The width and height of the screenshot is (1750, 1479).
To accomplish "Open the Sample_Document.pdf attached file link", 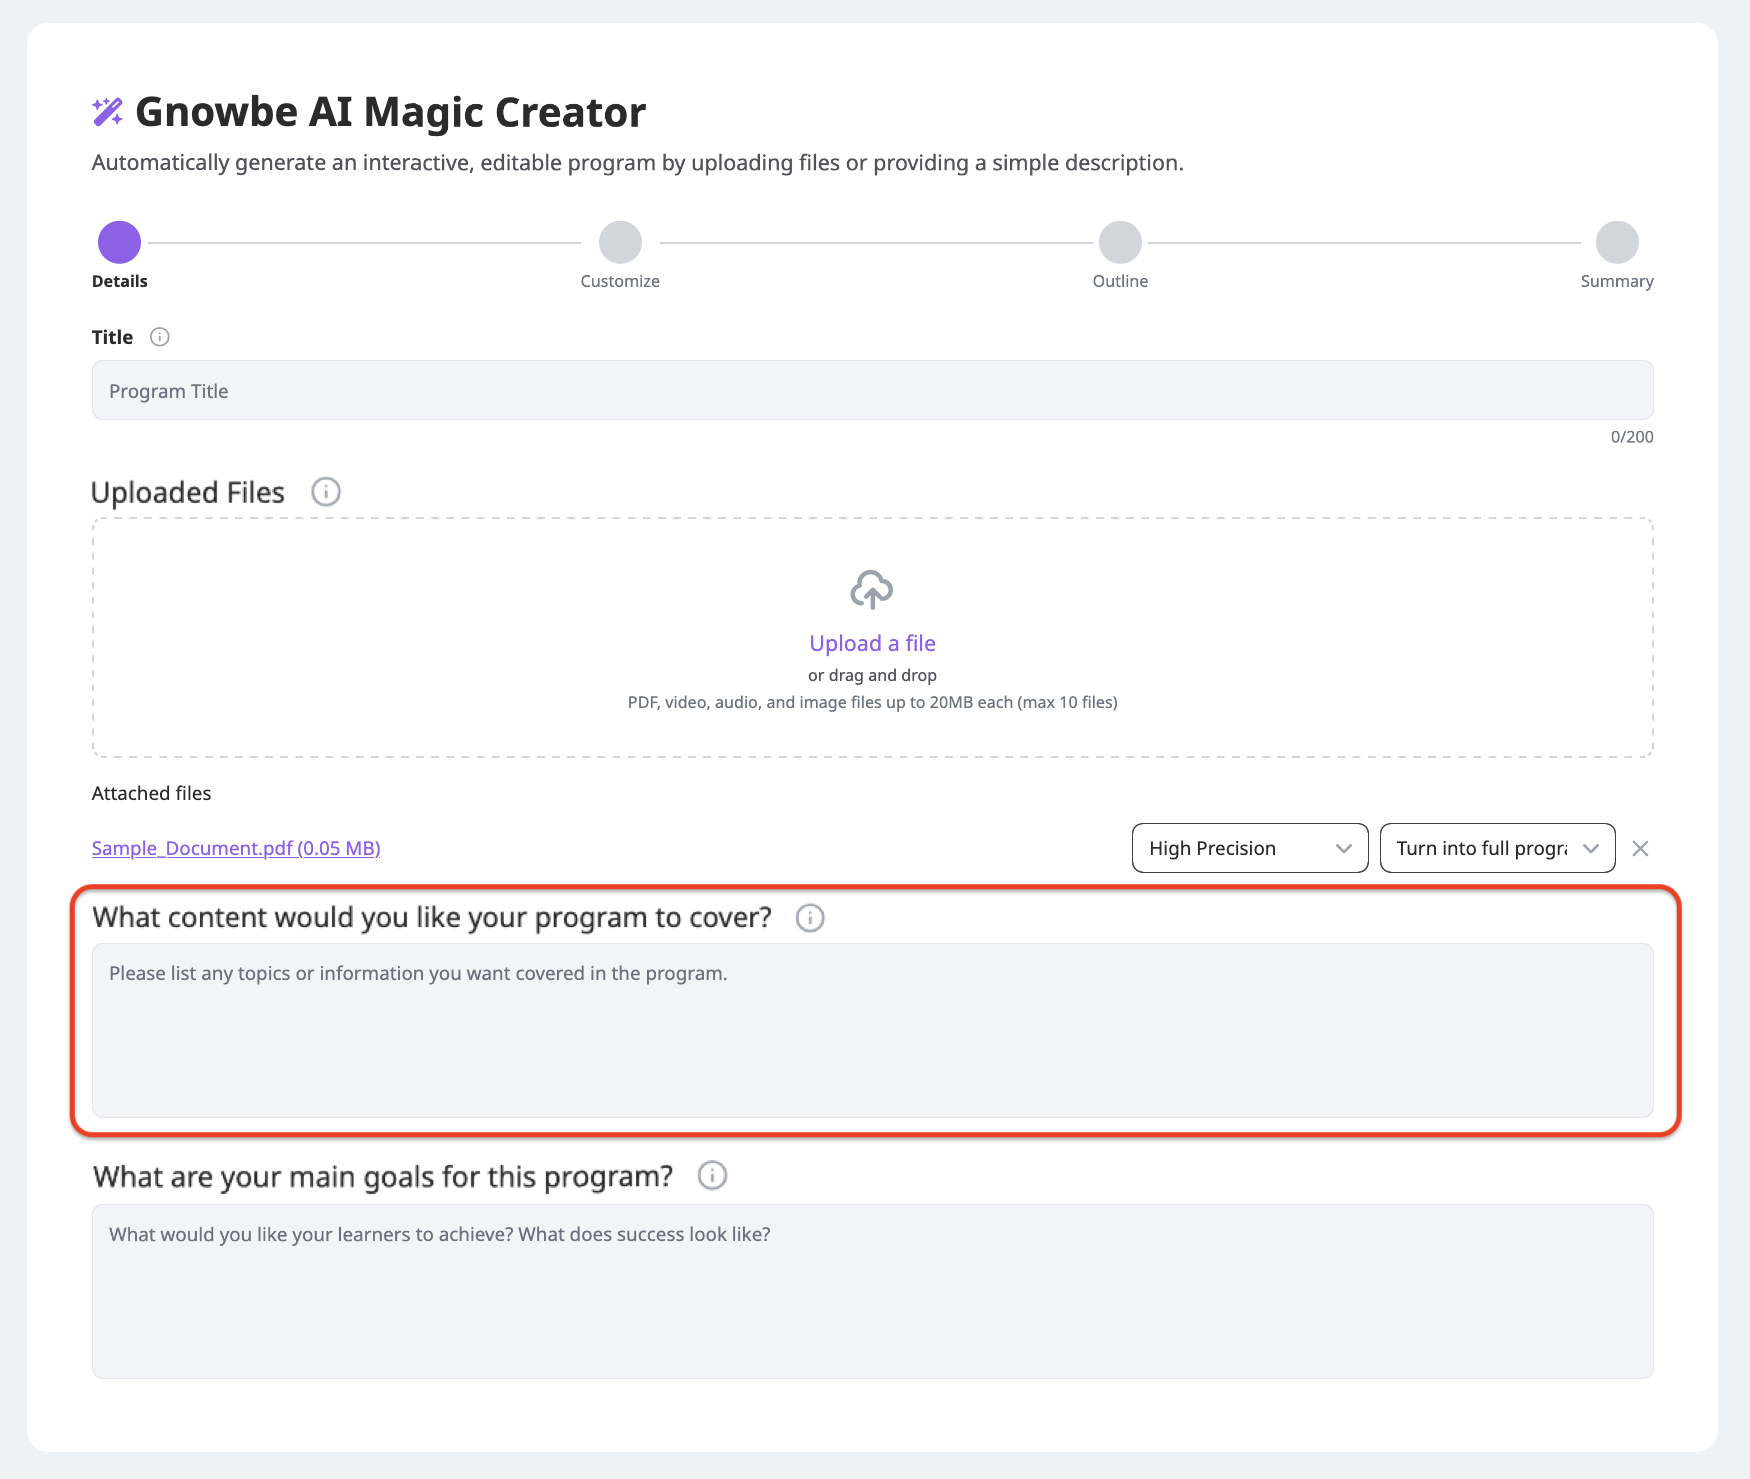I will click(236, 848).
